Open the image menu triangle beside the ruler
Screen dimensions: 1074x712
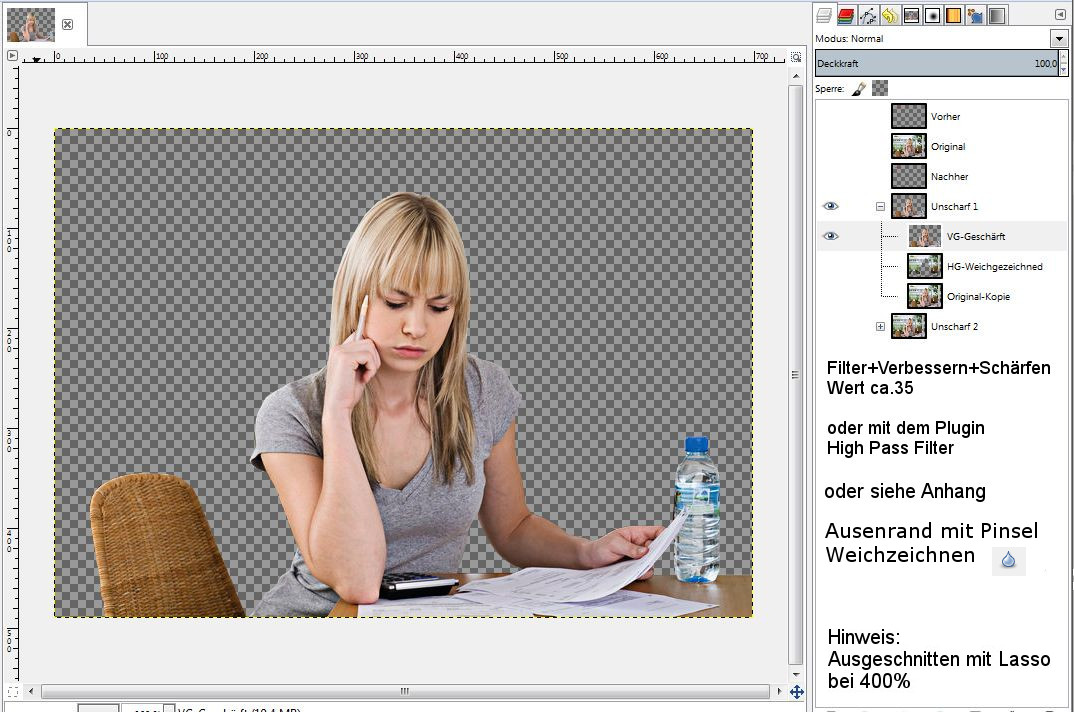point(12,56)
